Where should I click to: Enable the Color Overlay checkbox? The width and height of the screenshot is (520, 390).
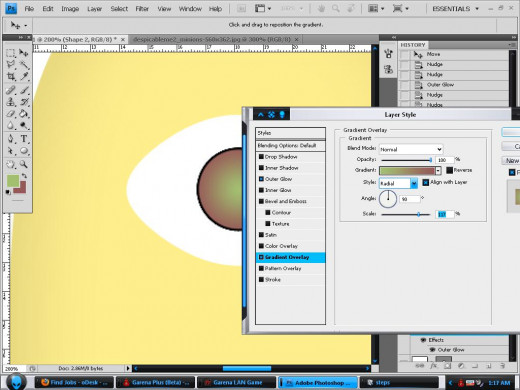(261, 246)
